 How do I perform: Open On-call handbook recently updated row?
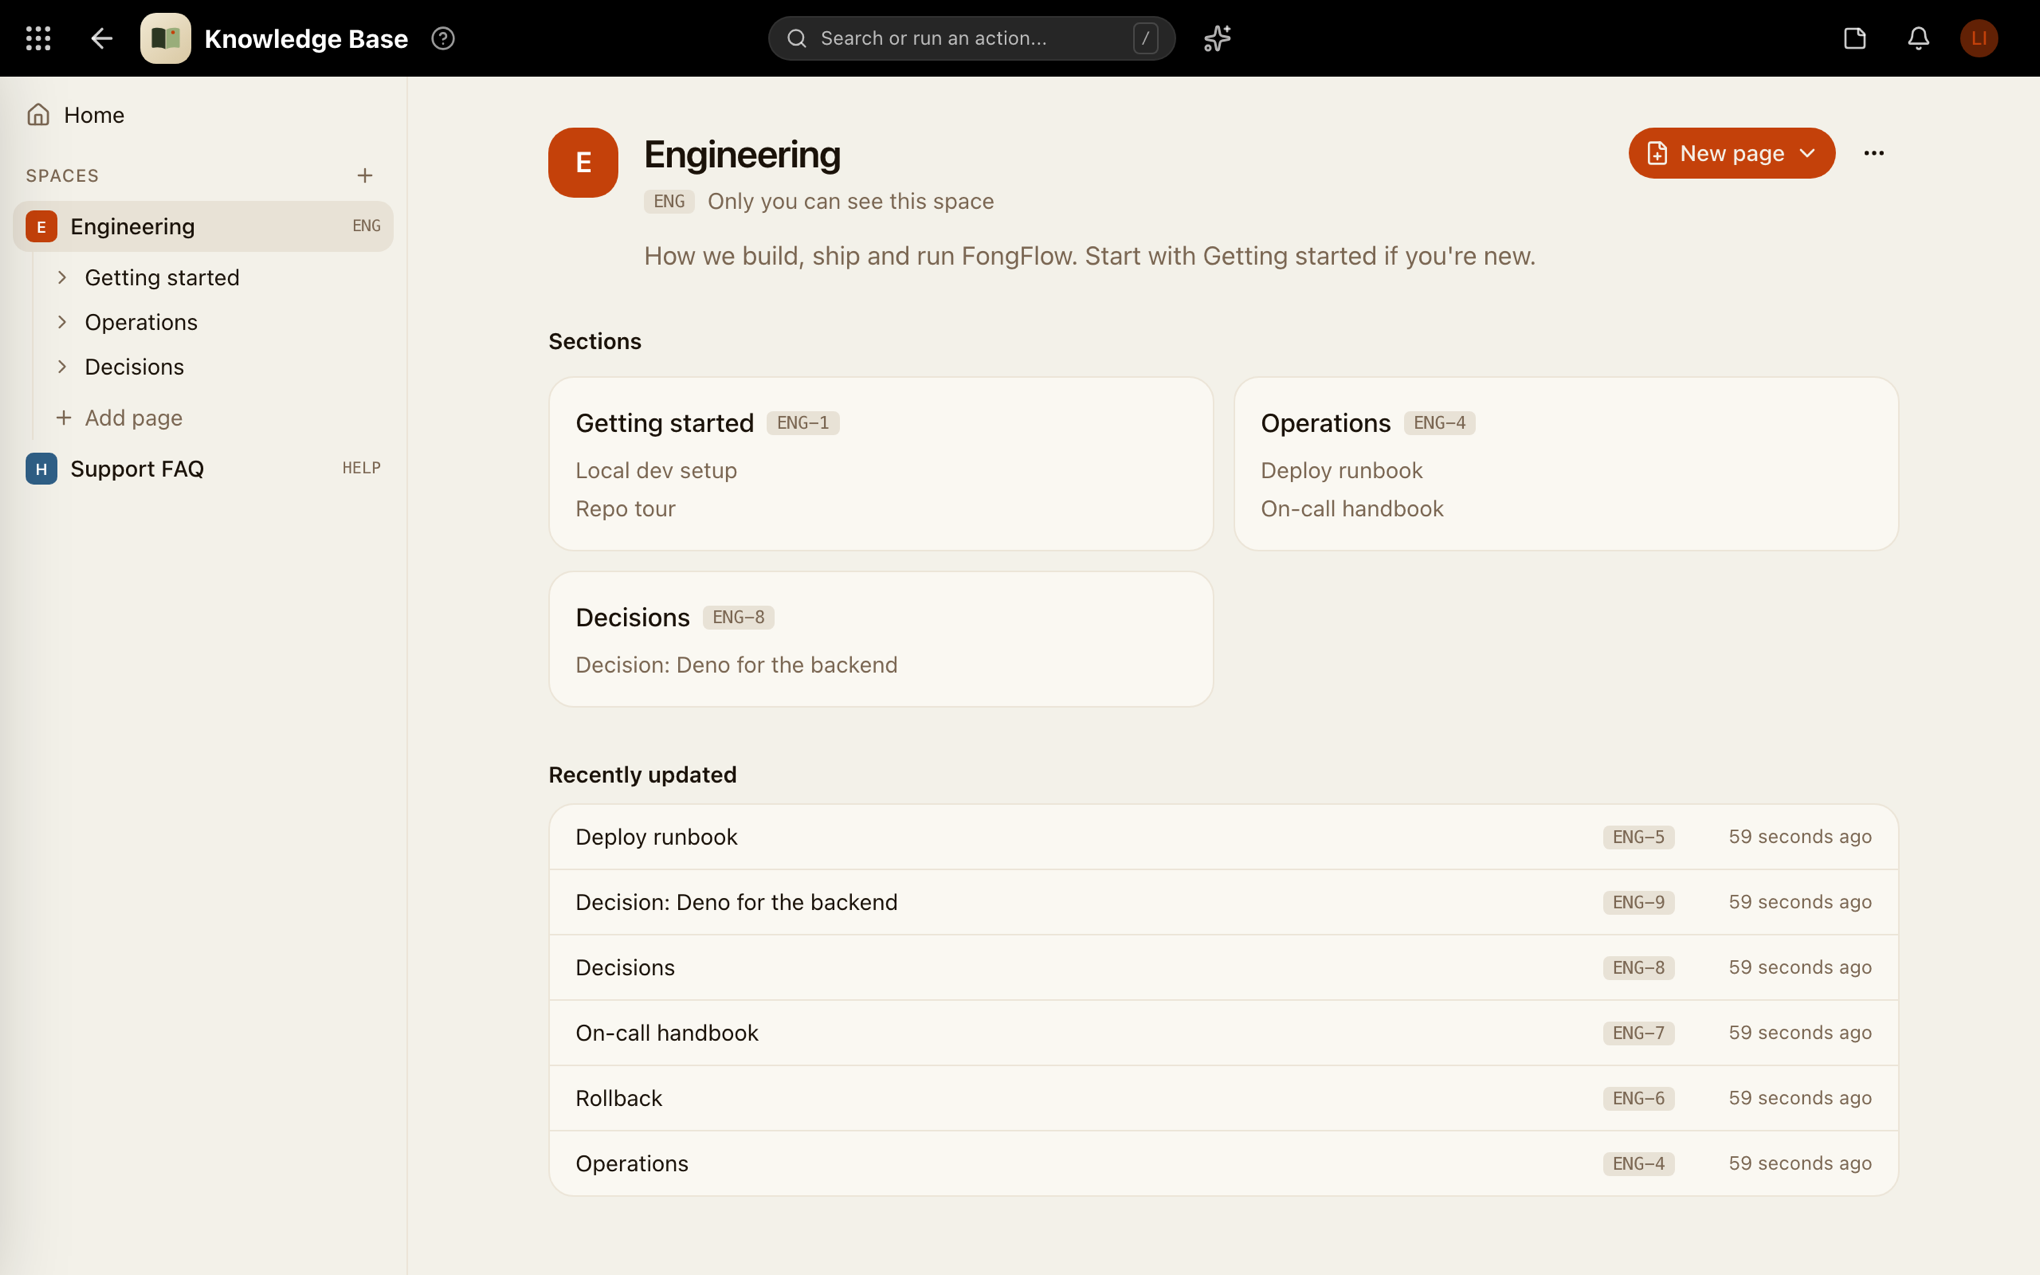(1223, 1033)
